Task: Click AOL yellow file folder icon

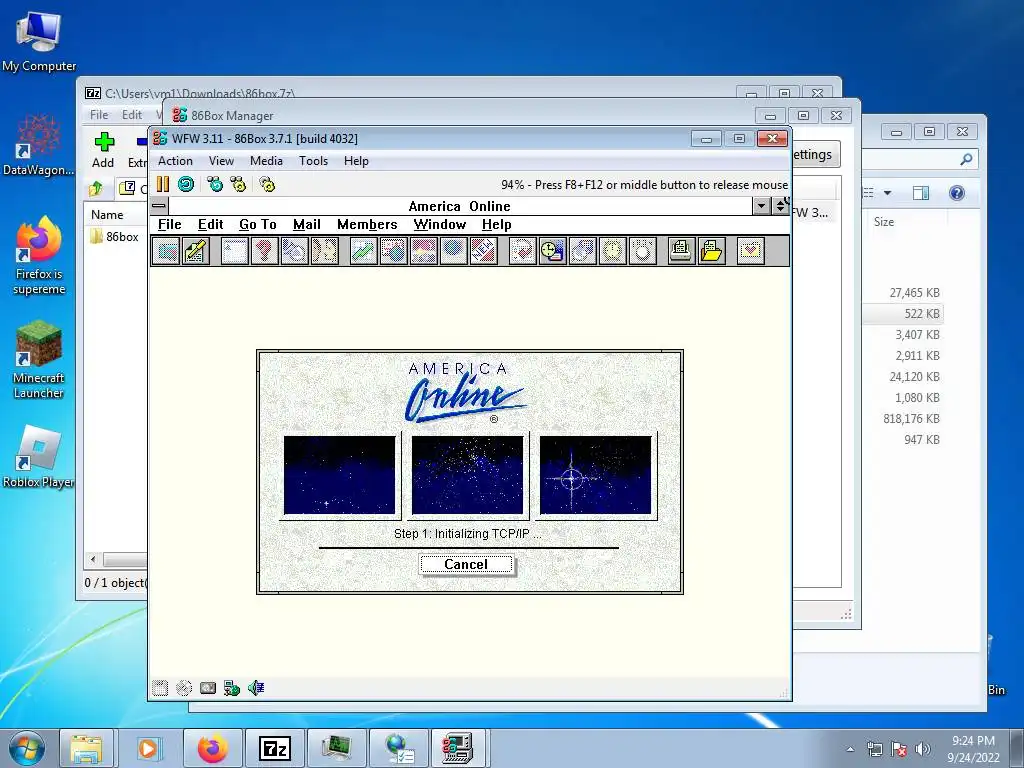Action: pyautogui.click(x=711, y=251)
